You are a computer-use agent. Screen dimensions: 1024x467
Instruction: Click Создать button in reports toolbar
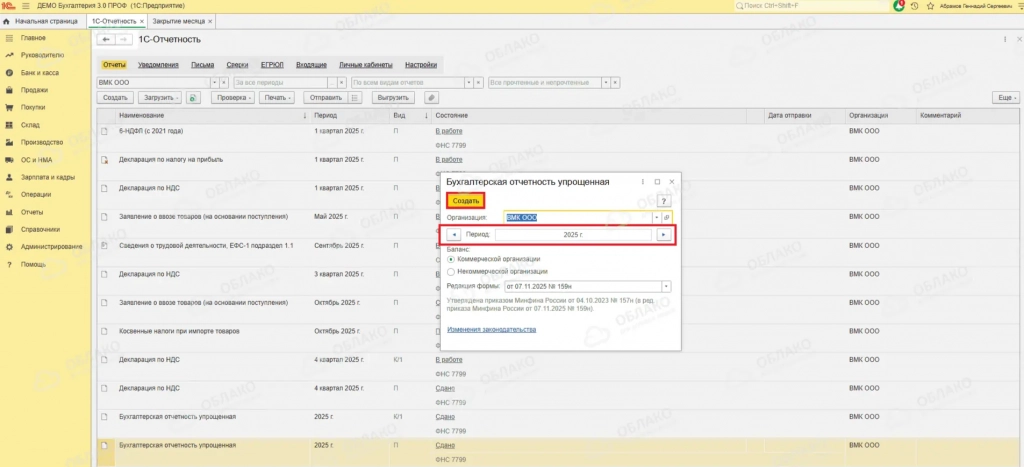pos(116,98)
